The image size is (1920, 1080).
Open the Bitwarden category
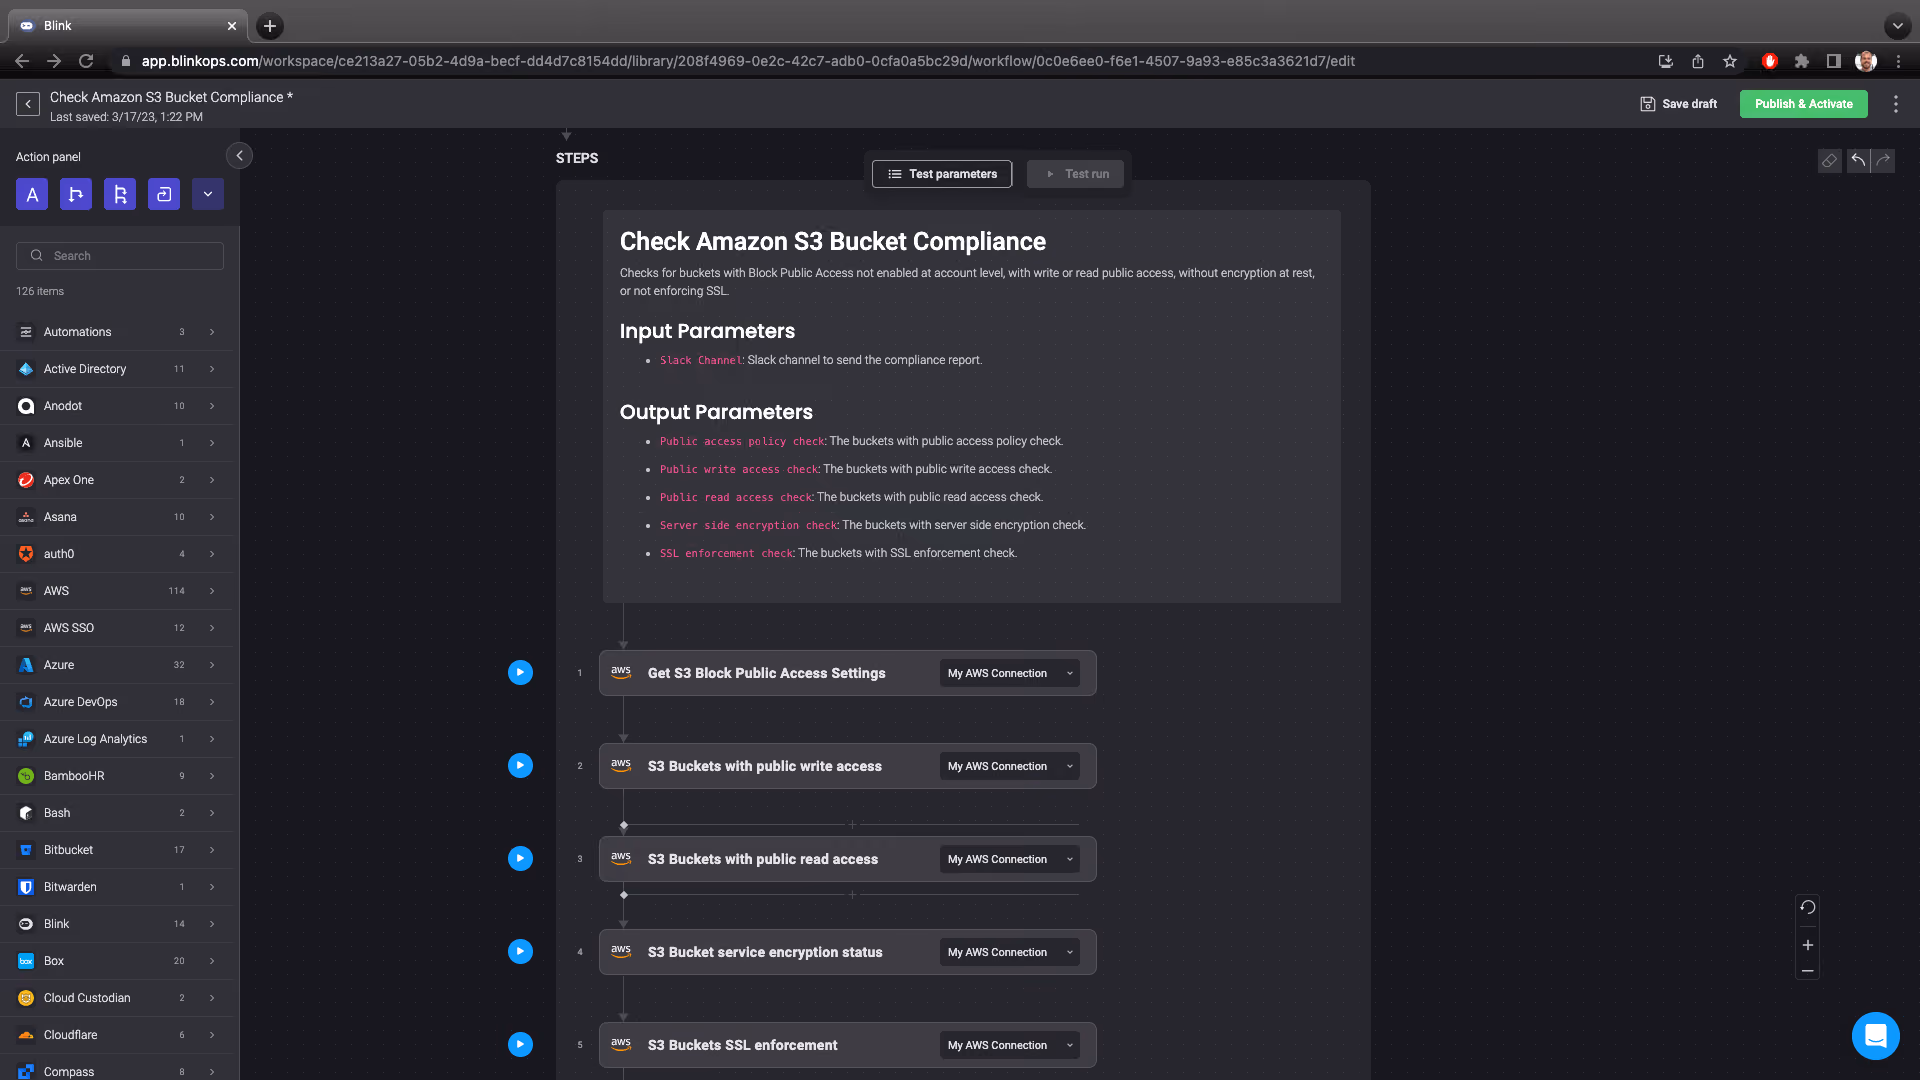point(116,887)
